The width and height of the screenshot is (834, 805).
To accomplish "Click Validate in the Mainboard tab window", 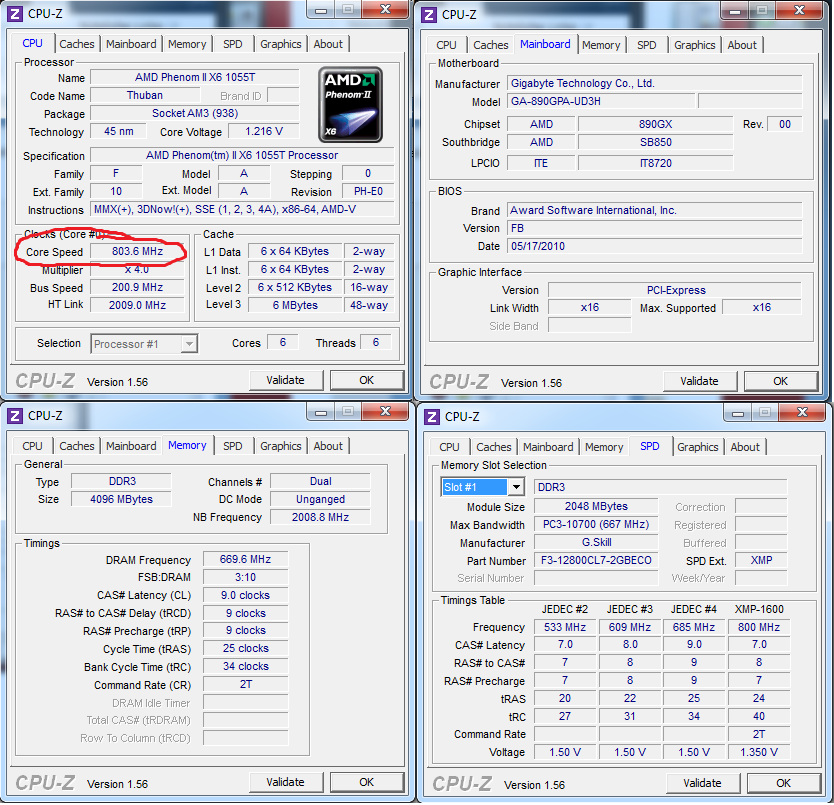I will tap(699, 381).
